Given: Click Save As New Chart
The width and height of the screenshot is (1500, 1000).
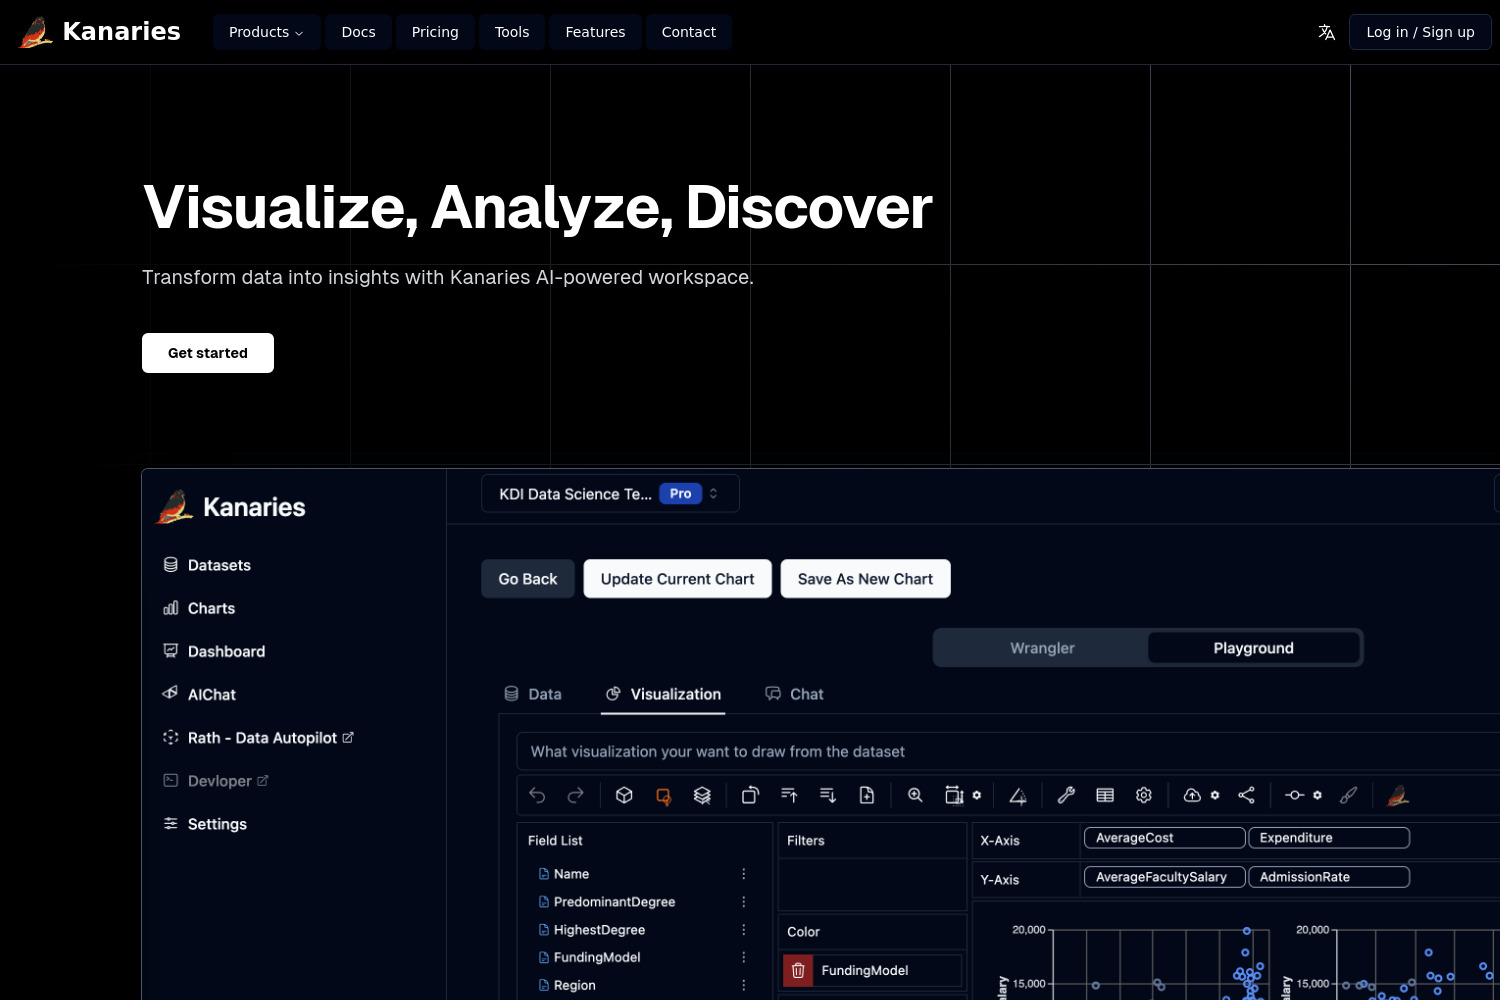Looking at the screenshot, I should click(x=865, y=579).
